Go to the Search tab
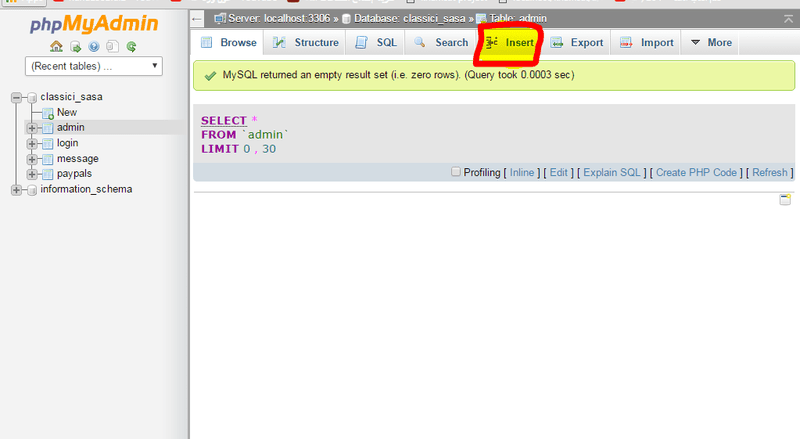This screenshot has height=439, width=800. pyautogui.click(x=441, y=42)
